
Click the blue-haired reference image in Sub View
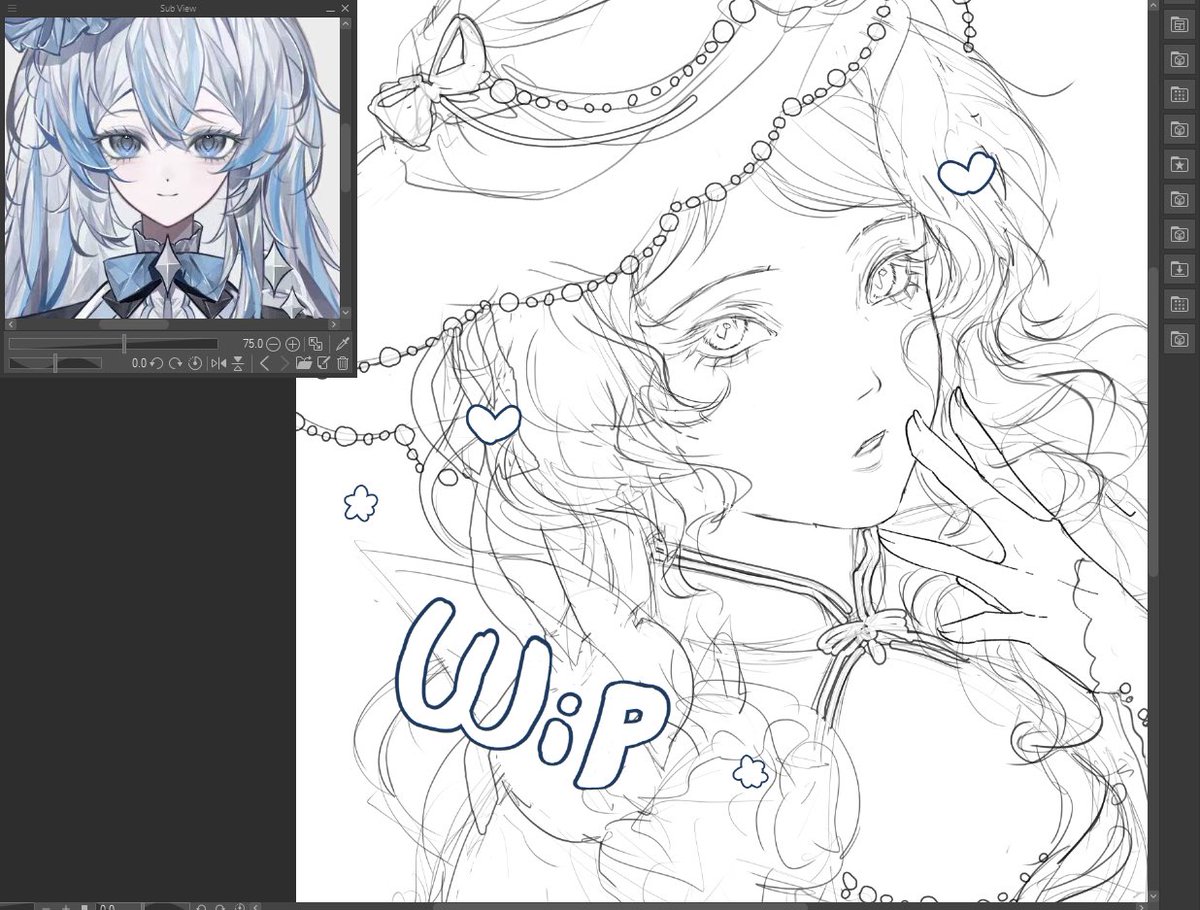[172, 167]
